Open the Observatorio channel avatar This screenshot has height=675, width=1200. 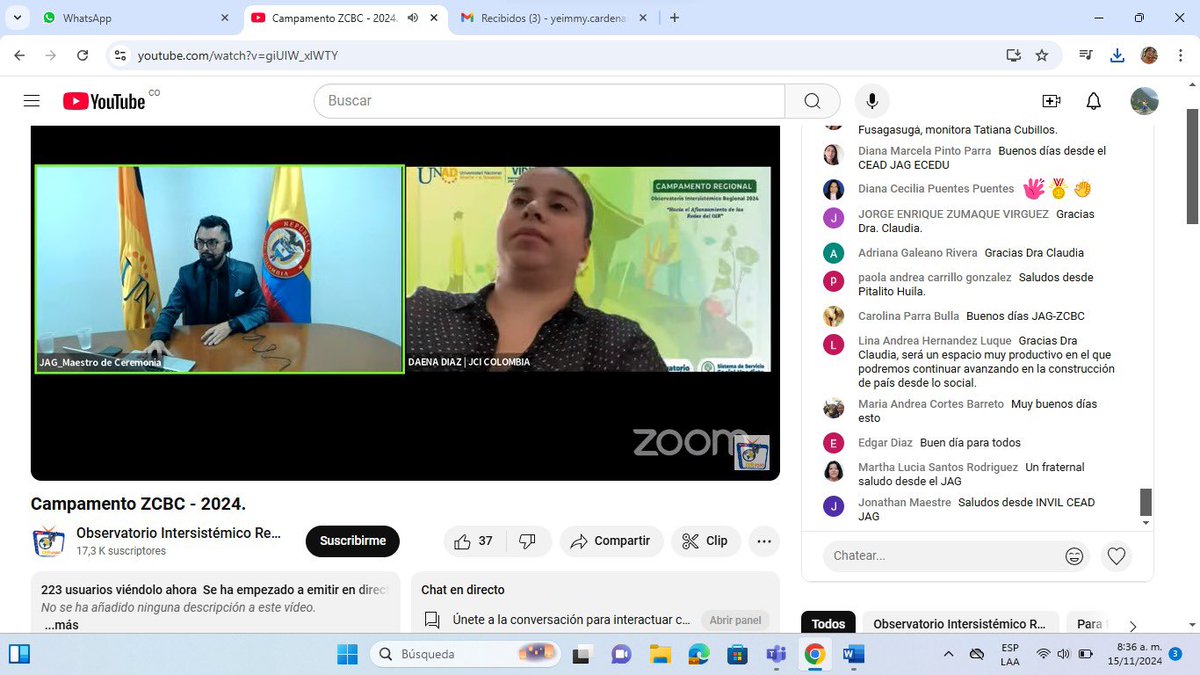48,541
